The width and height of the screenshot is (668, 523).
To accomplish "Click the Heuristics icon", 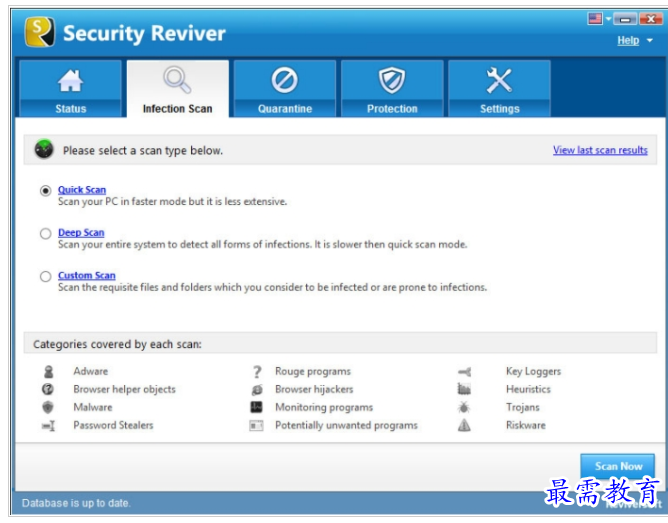I will [x=464, y=389].
